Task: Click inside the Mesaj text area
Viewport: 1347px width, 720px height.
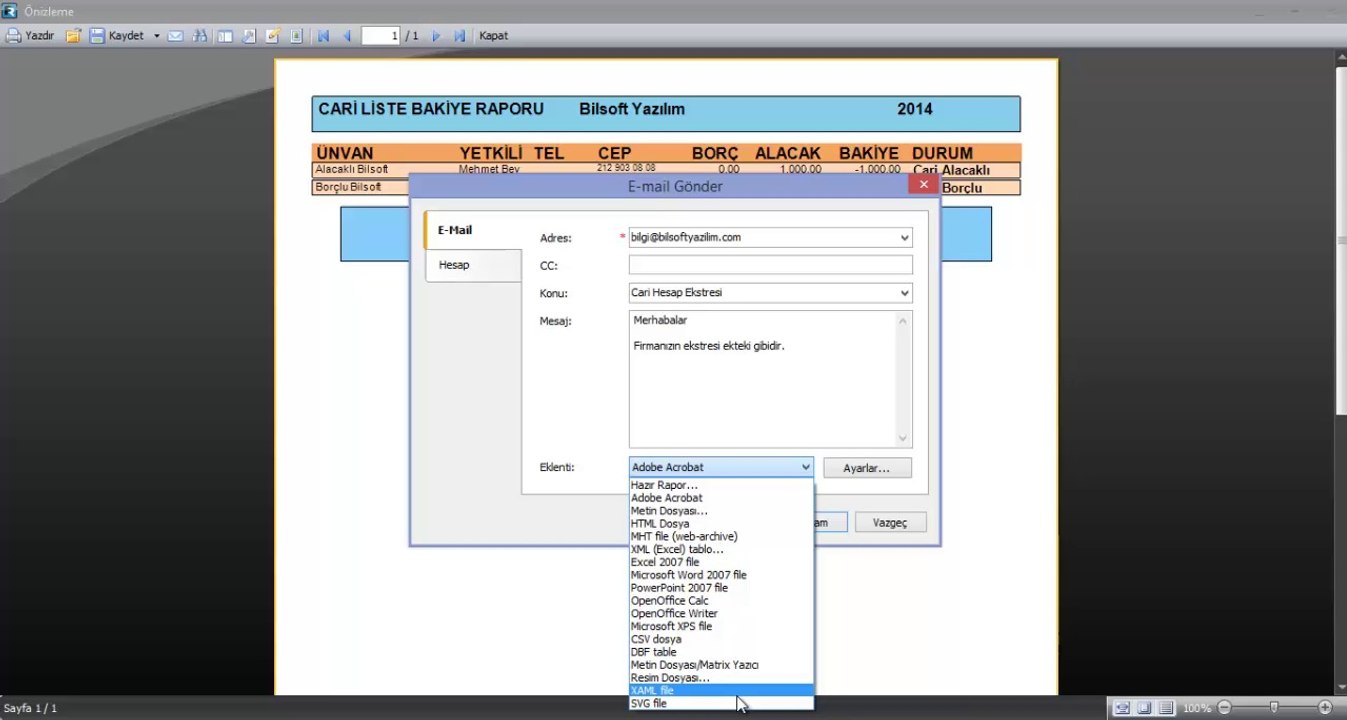Action: pyautogui.click(x=762, y=379)
